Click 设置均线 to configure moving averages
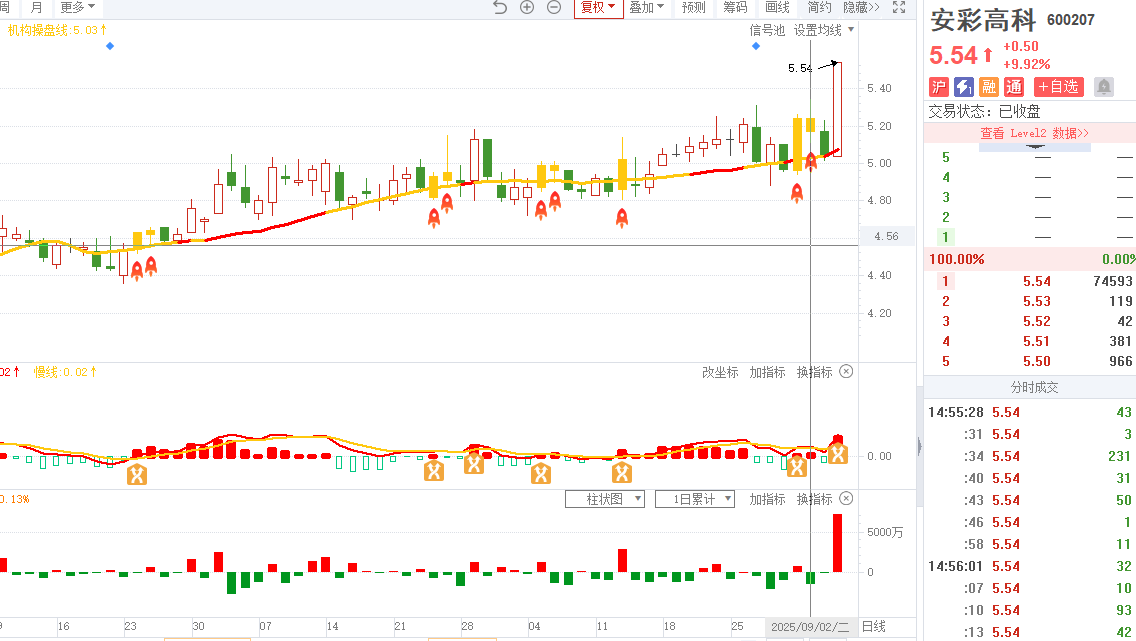 pos(817,30)
